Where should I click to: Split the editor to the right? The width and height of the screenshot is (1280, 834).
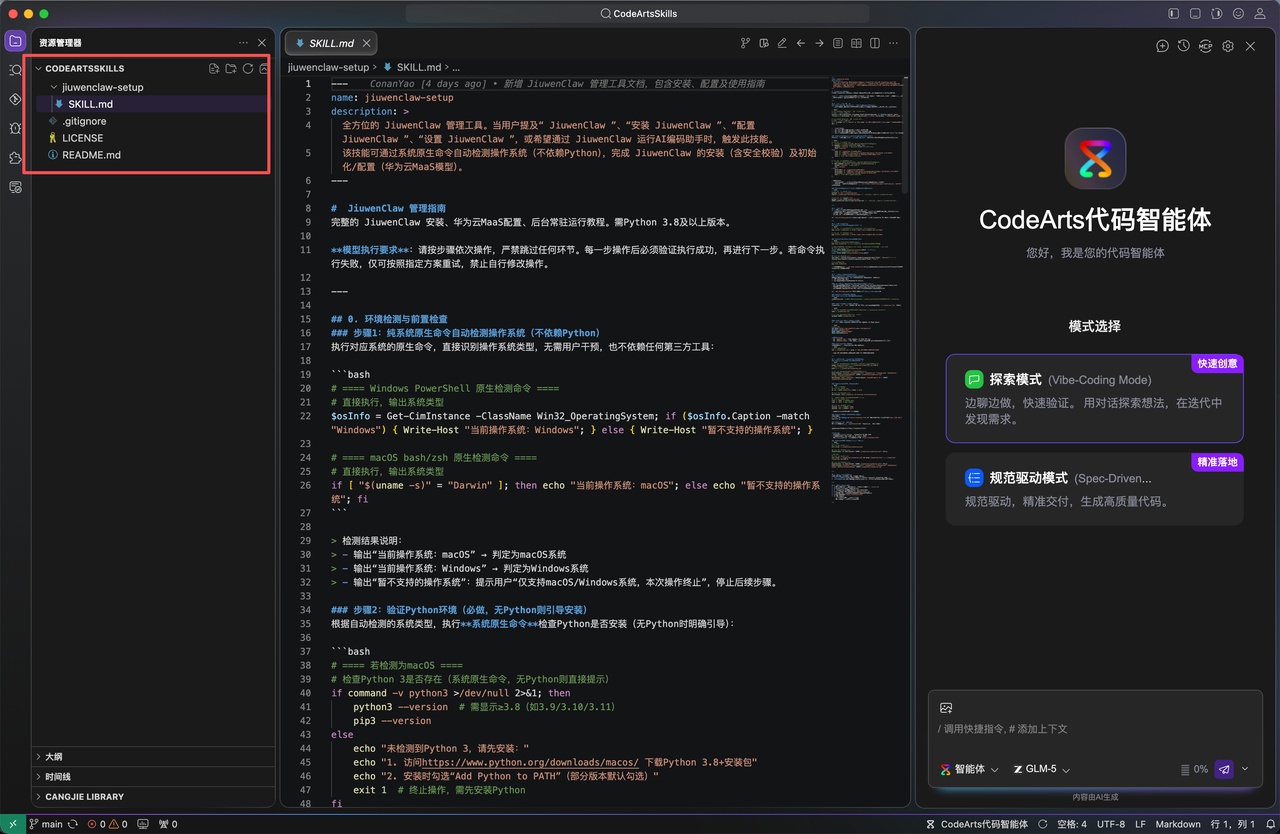tap(876, 43)
